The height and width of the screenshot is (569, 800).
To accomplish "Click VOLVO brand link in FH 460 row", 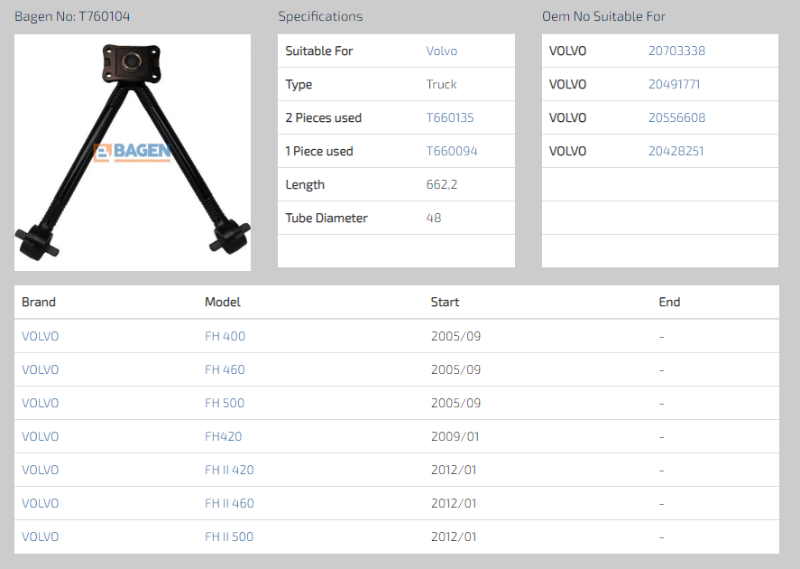I will [x=40, y=369].
